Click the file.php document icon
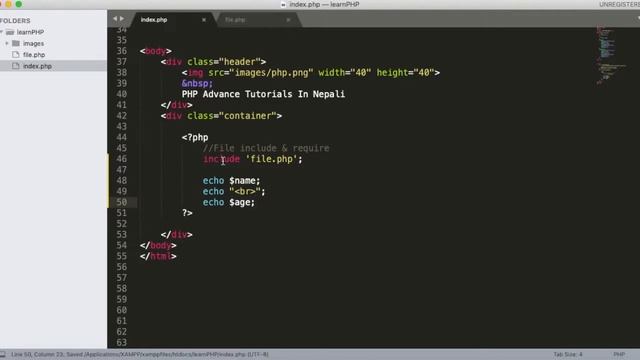This screenshot has height=360, width=640. pyautogui.click(x=16, y=55)
